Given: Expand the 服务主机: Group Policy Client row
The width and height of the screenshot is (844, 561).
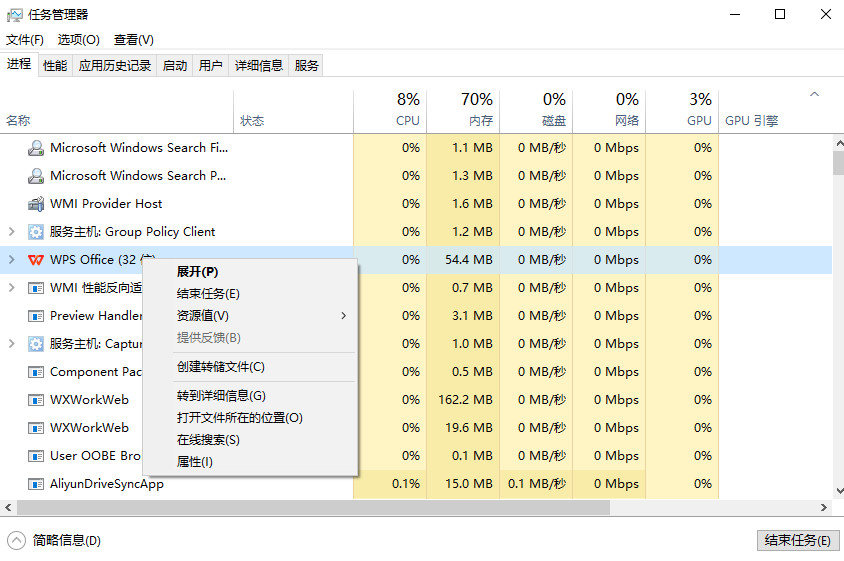Looking at the screenshot, I should point(11,232).
